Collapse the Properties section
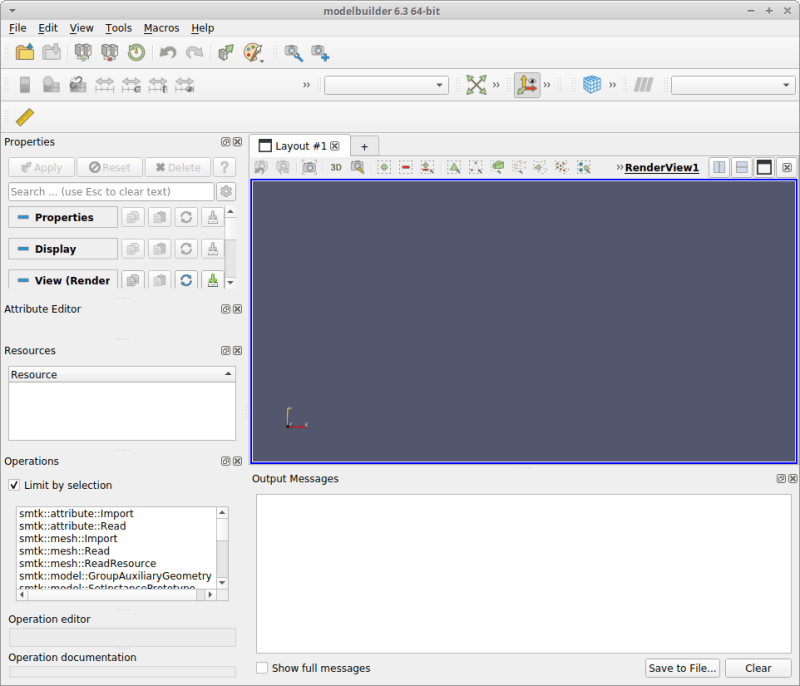Screen dimensions: 800x686 click(63, 217)
